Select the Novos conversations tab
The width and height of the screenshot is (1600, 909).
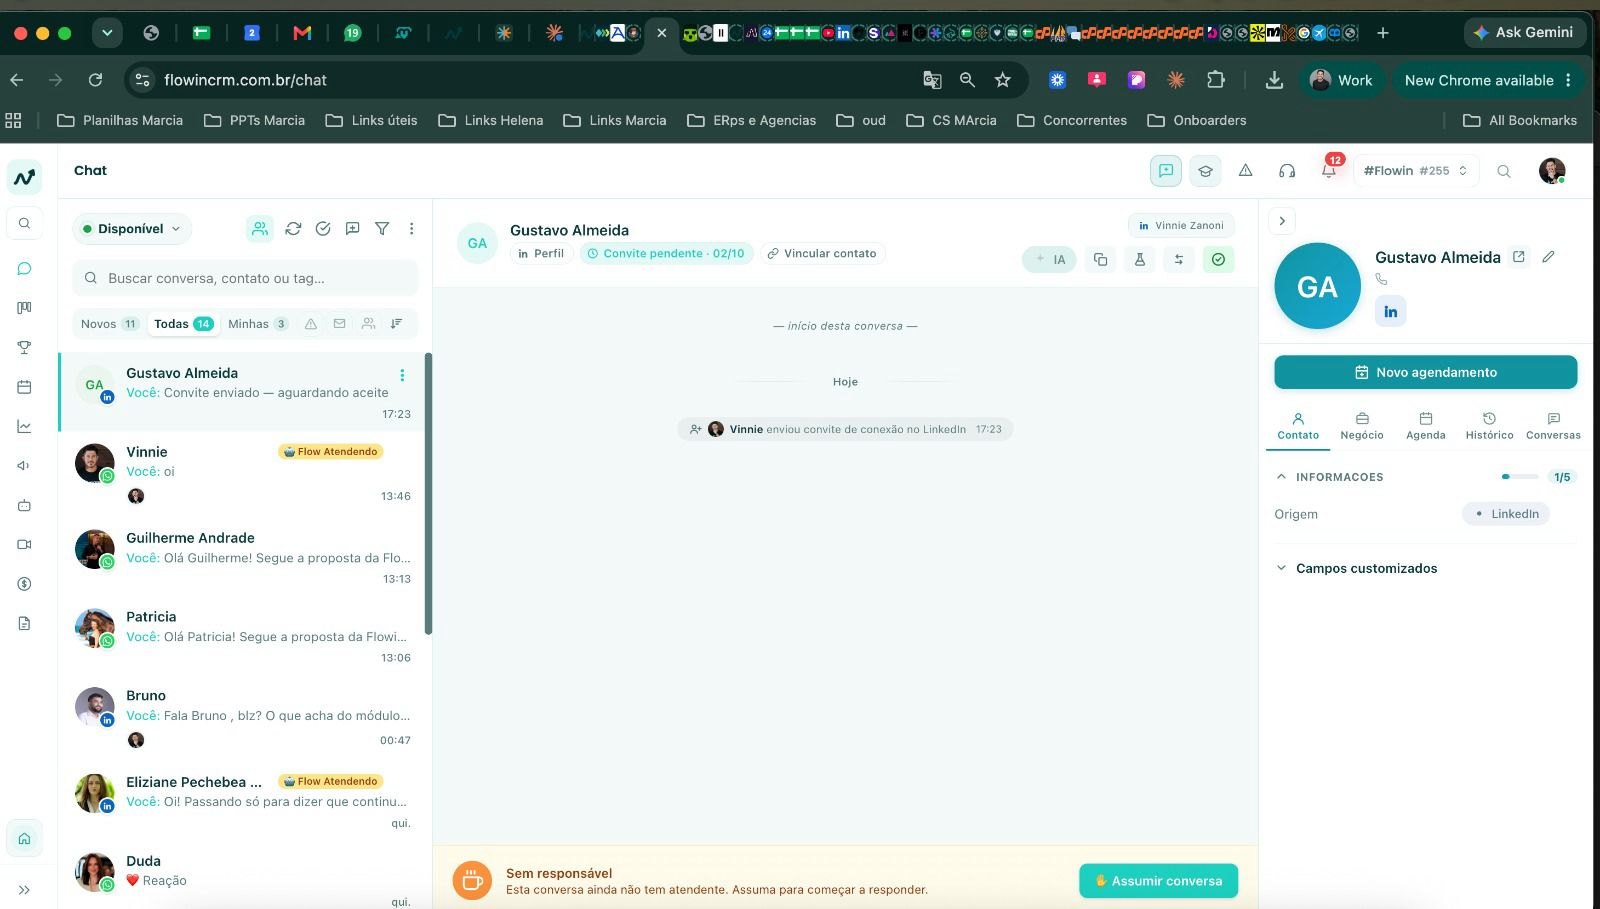point(108,324)
